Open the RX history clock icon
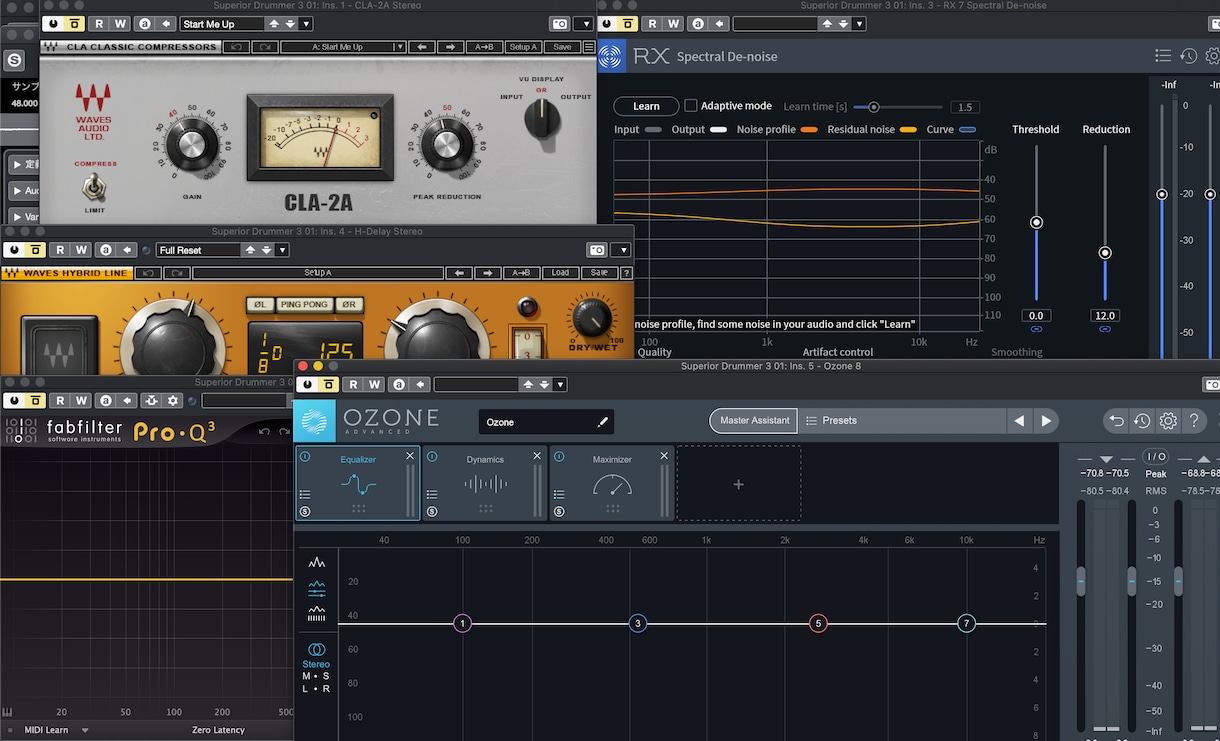Viewport: 1220px width, 741px height. (1188, 57)
